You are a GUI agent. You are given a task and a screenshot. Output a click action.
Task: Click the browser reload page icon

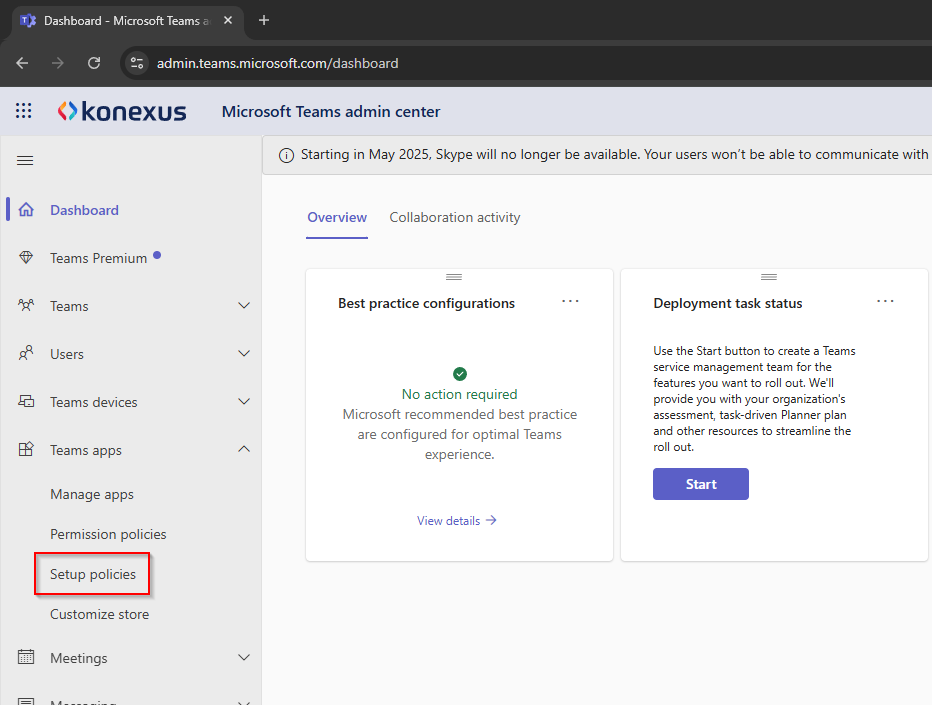click(94, 63)
